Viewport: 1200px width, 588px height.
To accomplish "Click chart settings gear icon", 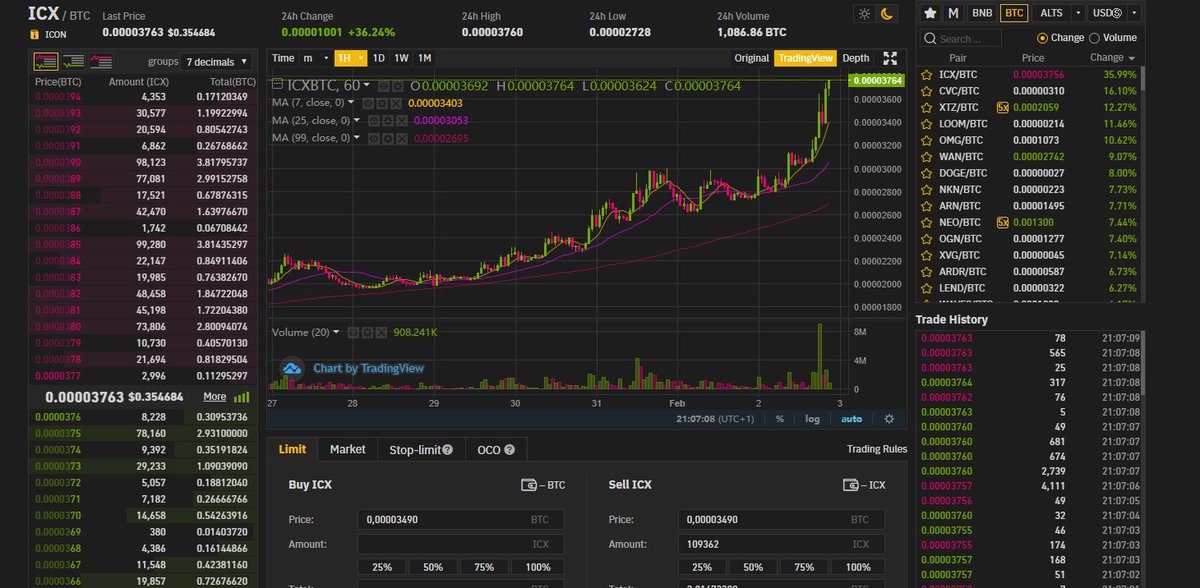I will (889, 419).
